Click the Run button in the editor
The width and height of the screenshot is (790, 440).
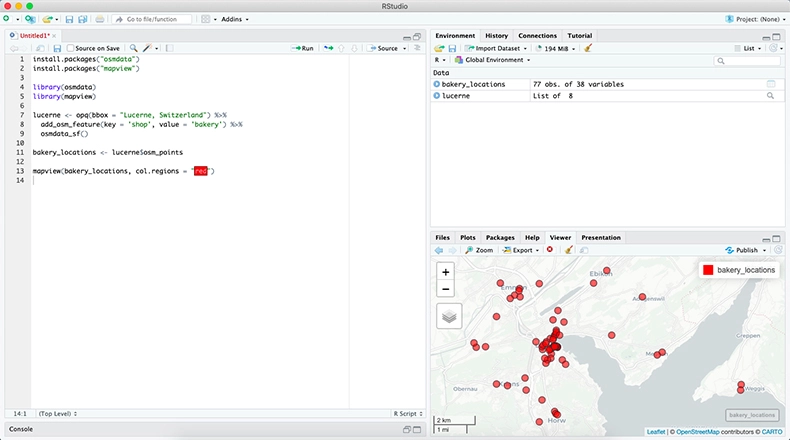click(302, 48)
